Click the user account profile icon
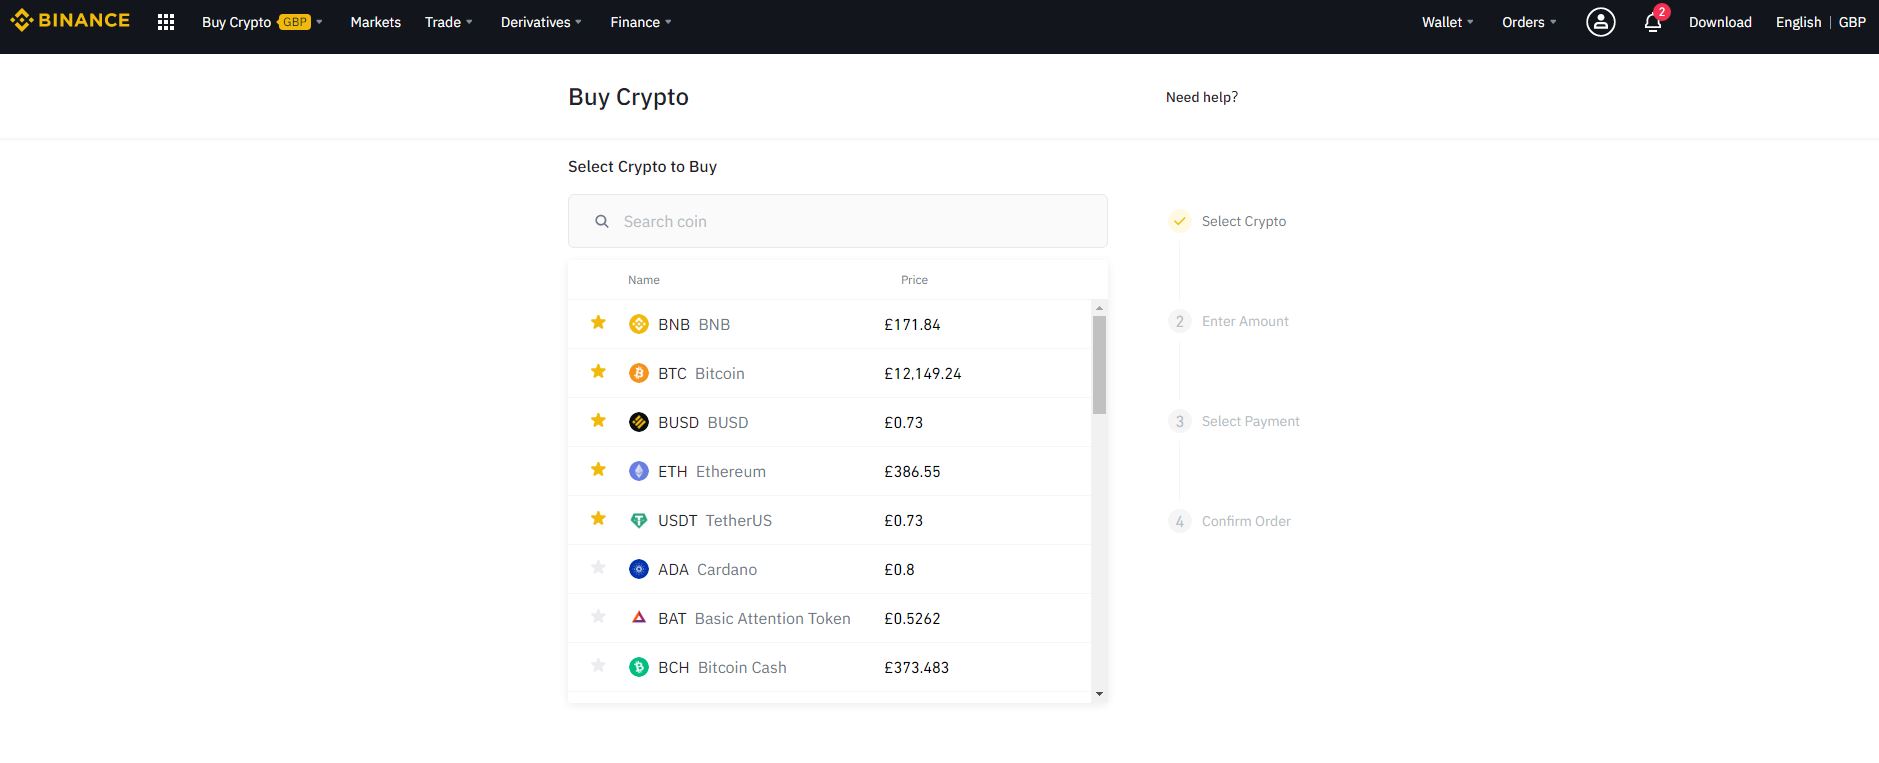Image resolution: width=1879 pixels, height=763 pixels. click(x=1600, y=22)
